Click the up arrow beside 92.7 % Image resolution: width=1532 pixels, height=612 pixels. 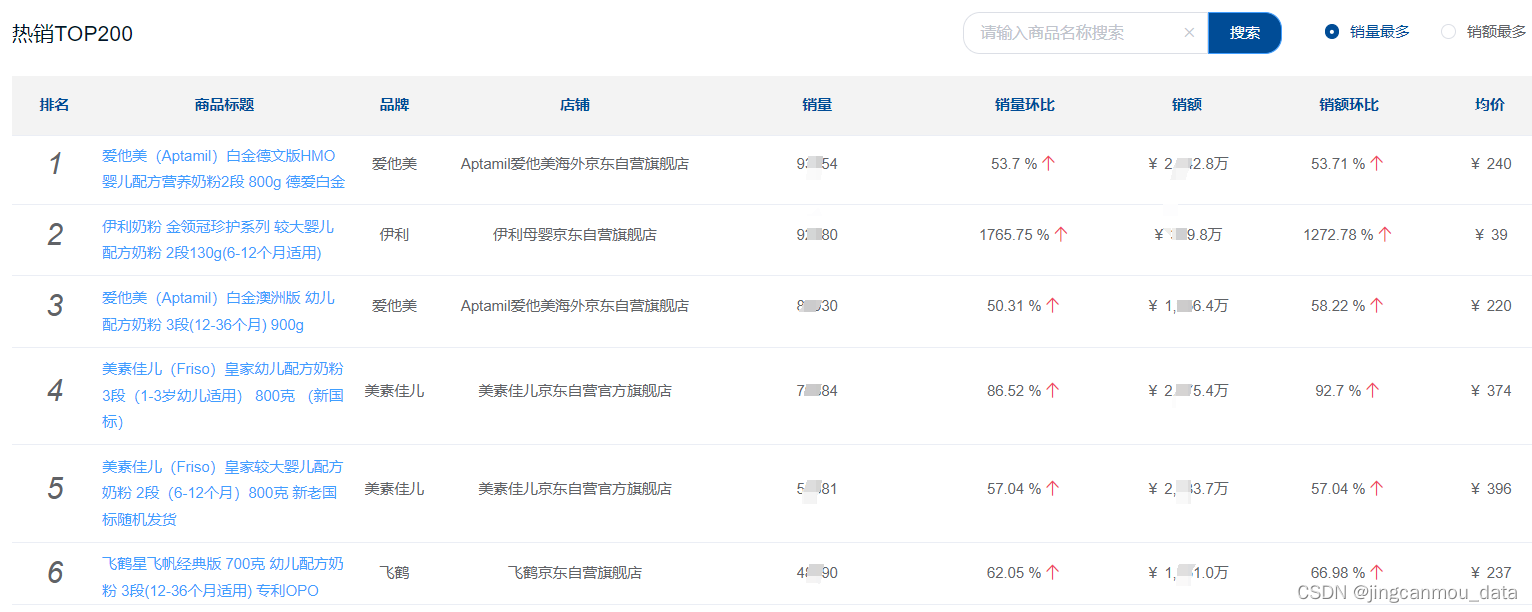[x=1373, y=391]
